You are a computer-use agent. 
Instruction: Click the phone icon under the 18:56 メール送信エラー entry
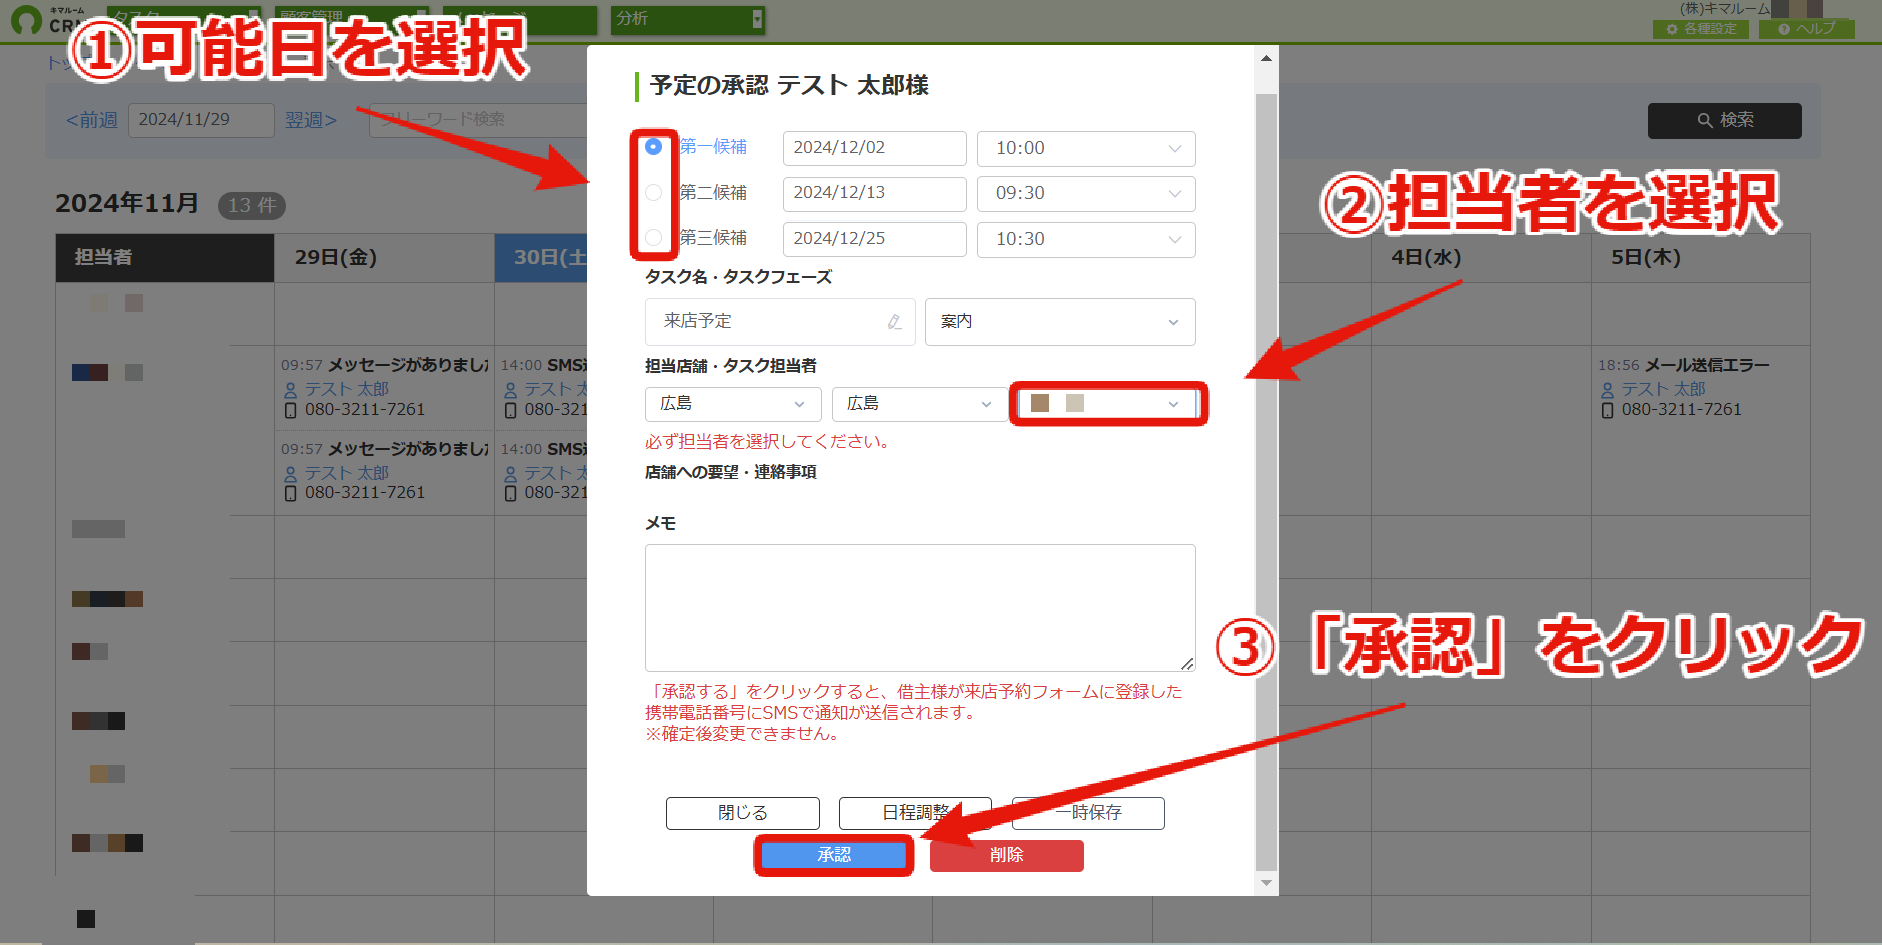click(x=1607, y=410)
